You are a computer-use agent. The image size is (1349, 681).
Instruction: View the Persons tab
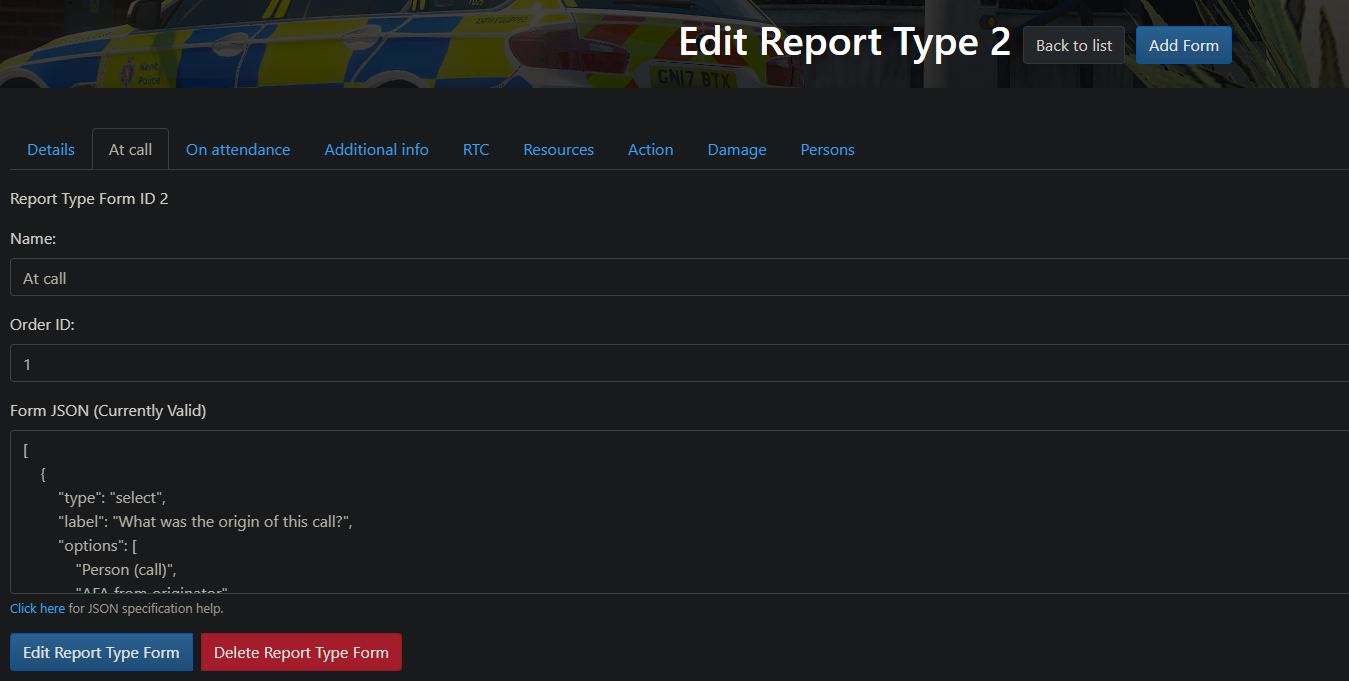pyautogui.click(x=827, y=150)
